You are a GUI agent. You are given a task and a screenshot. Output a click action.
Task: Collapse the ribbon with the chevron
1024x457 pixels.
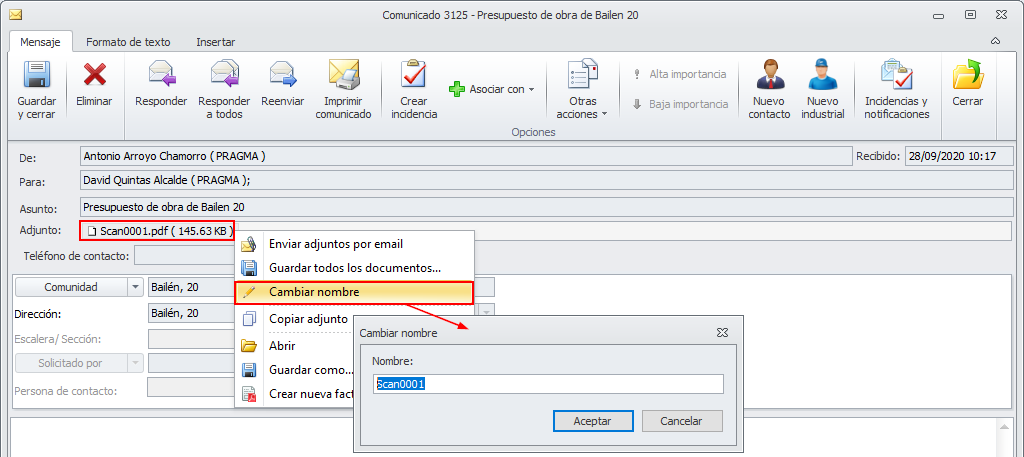[995, 41]
